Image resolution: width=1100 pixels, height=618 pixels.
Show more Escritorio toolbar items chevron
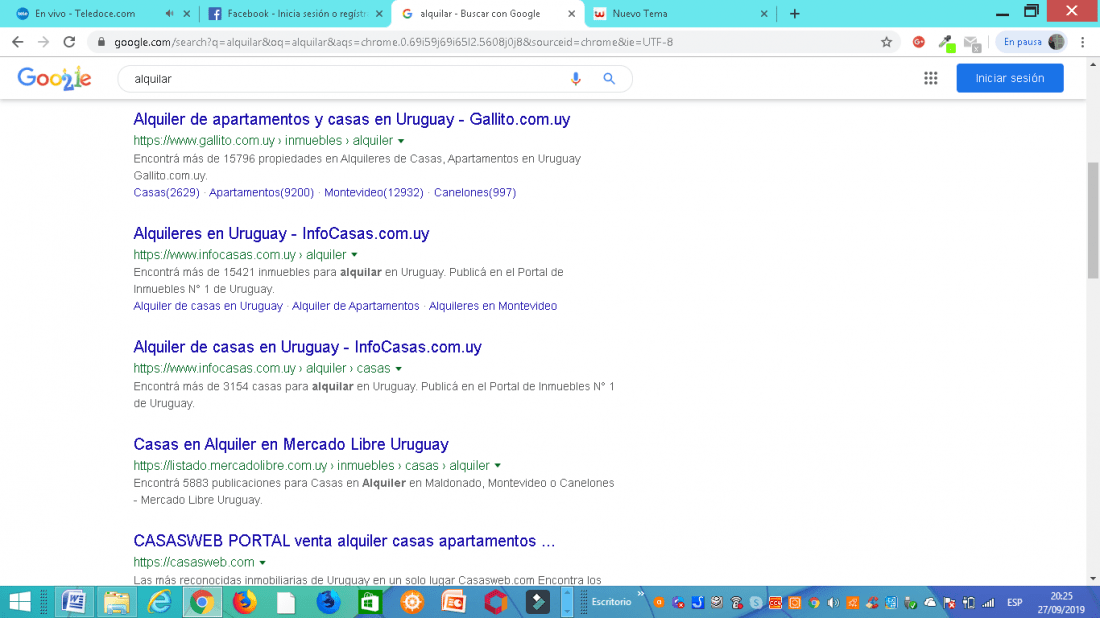640,594
